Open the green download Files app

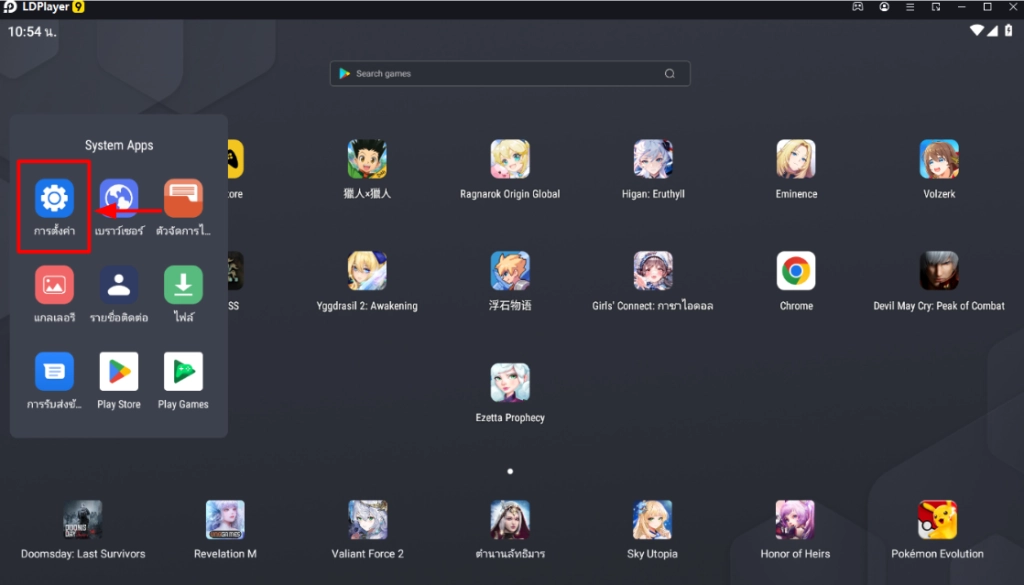(x=183, y=285)
